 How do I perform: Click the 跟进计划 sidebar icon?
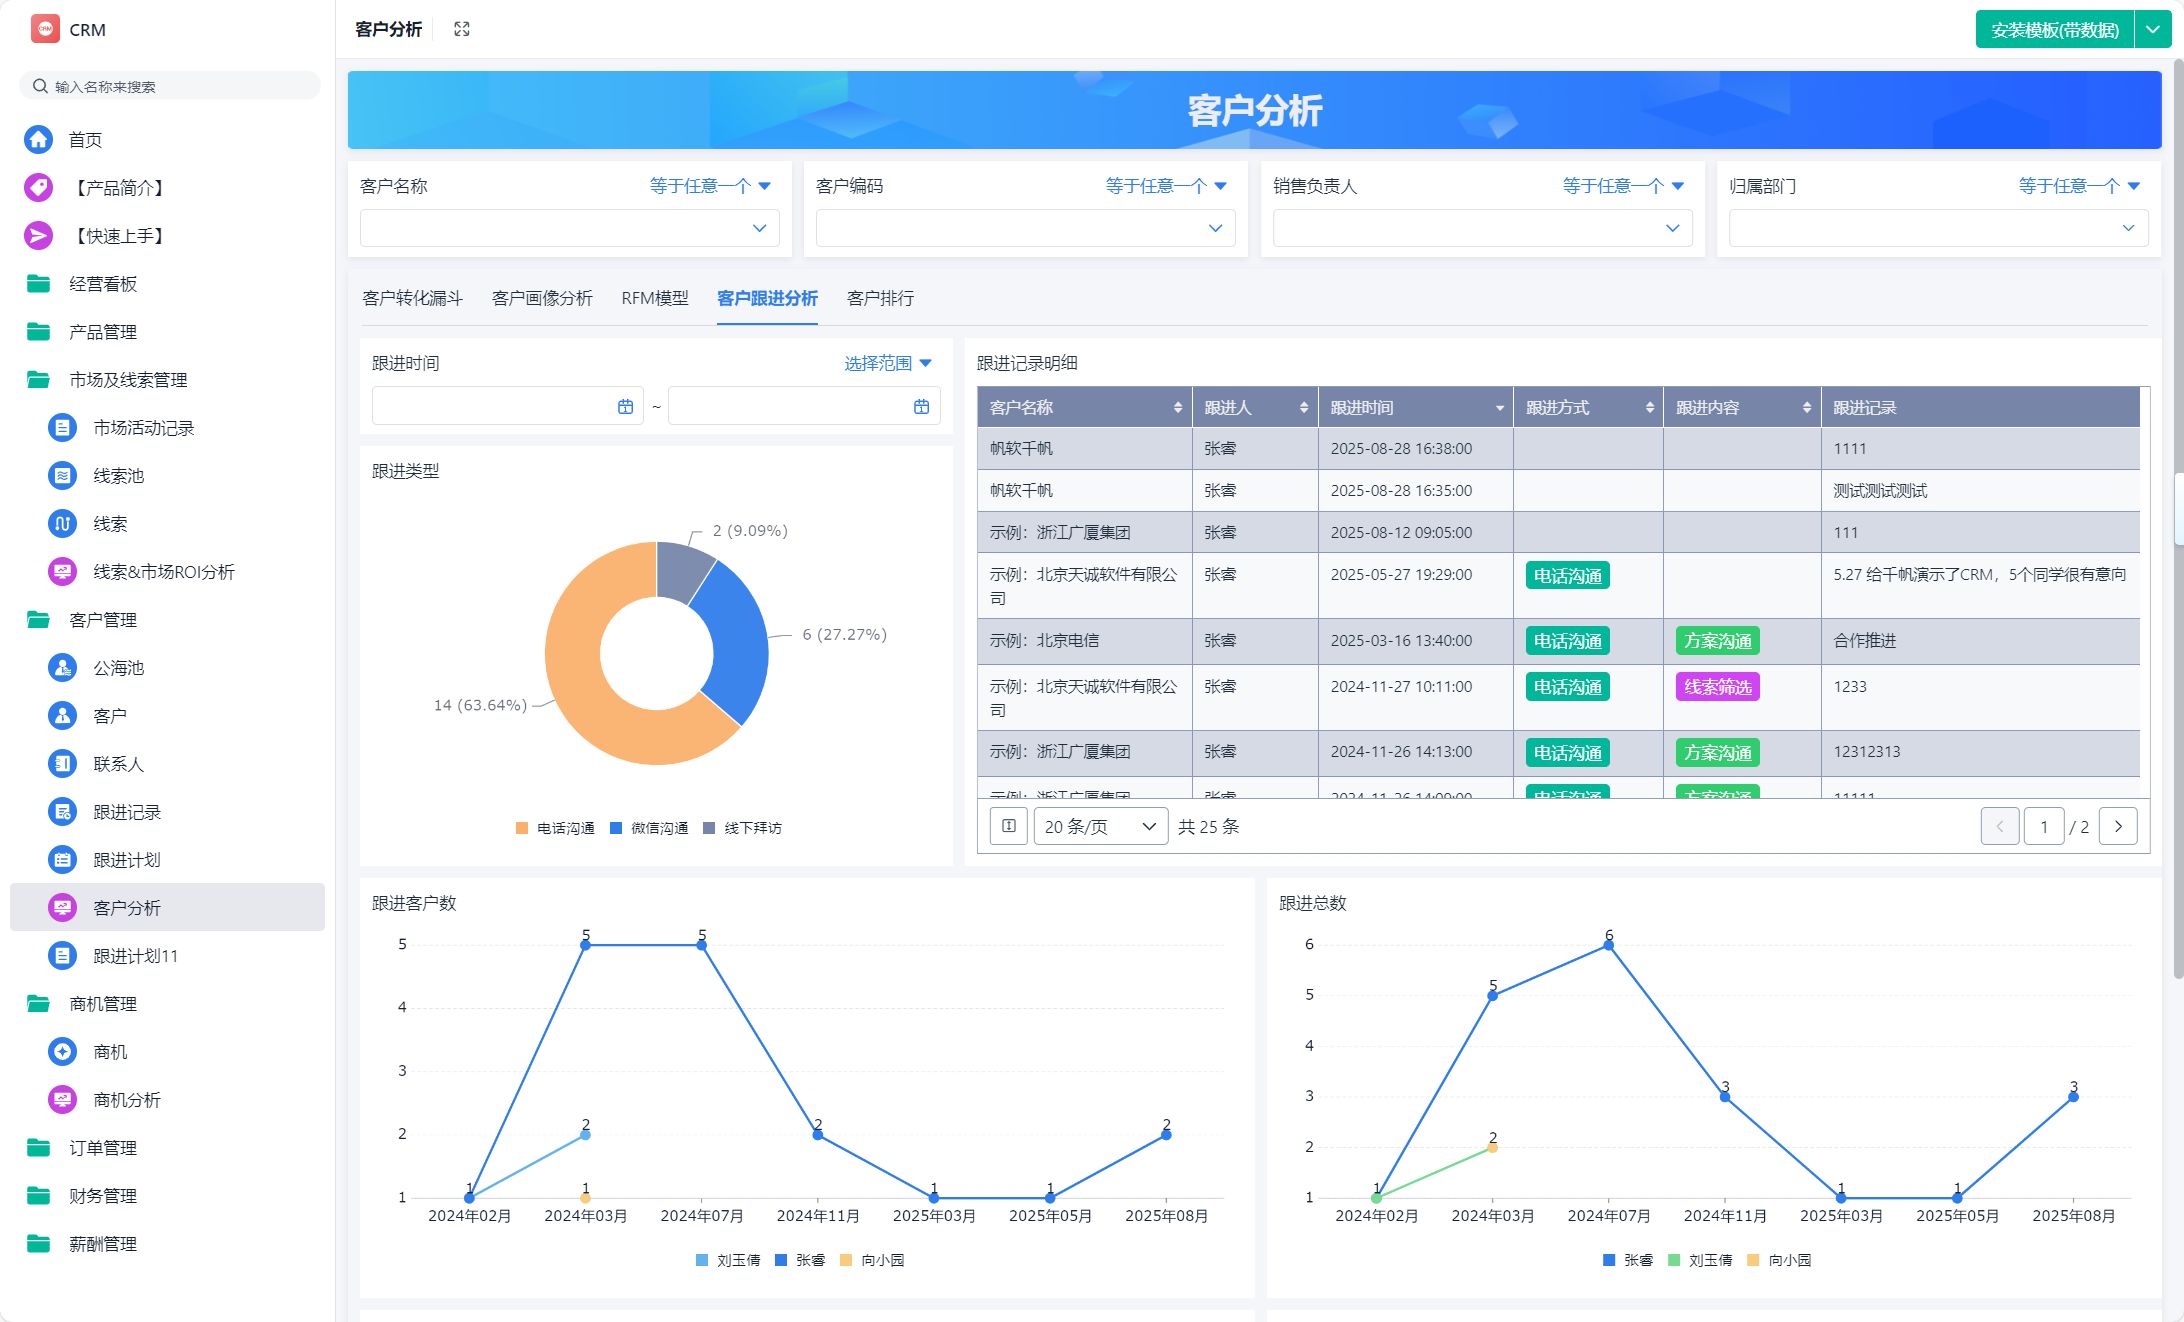coord(62,860)
